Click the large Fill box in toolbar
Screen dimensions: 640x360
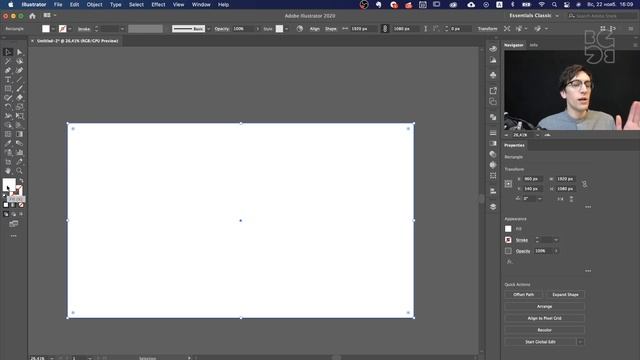pyautogui.click(x=9, y=184)
